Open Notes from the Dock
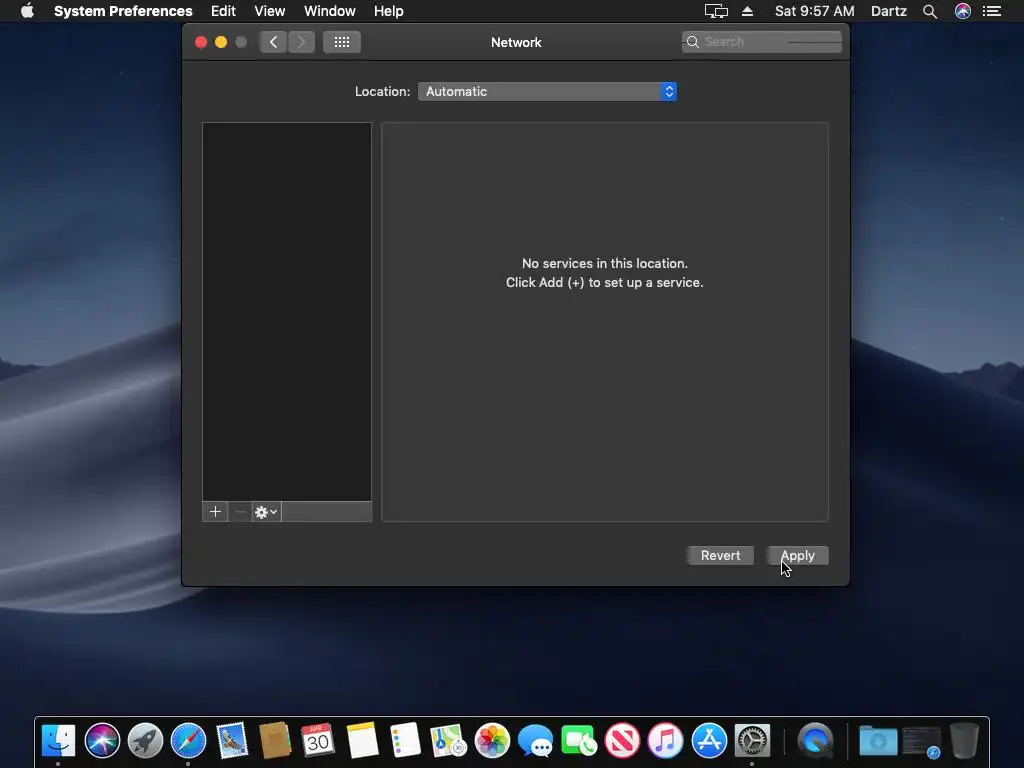The height and width of the screenshot is (768, 1024). click(x=362, y=741)
